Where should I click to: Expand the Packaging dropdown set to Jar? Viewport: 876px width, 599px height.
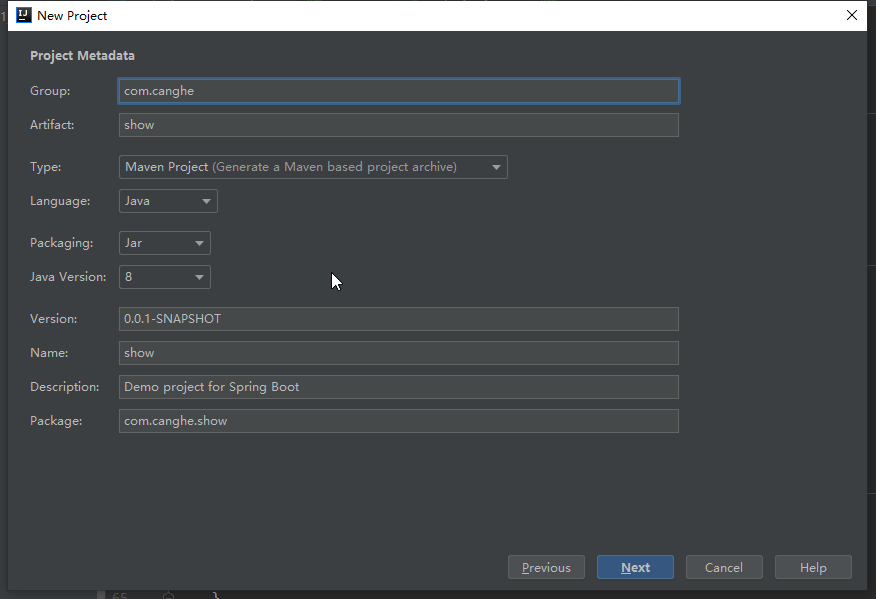(x=165, y=243)
